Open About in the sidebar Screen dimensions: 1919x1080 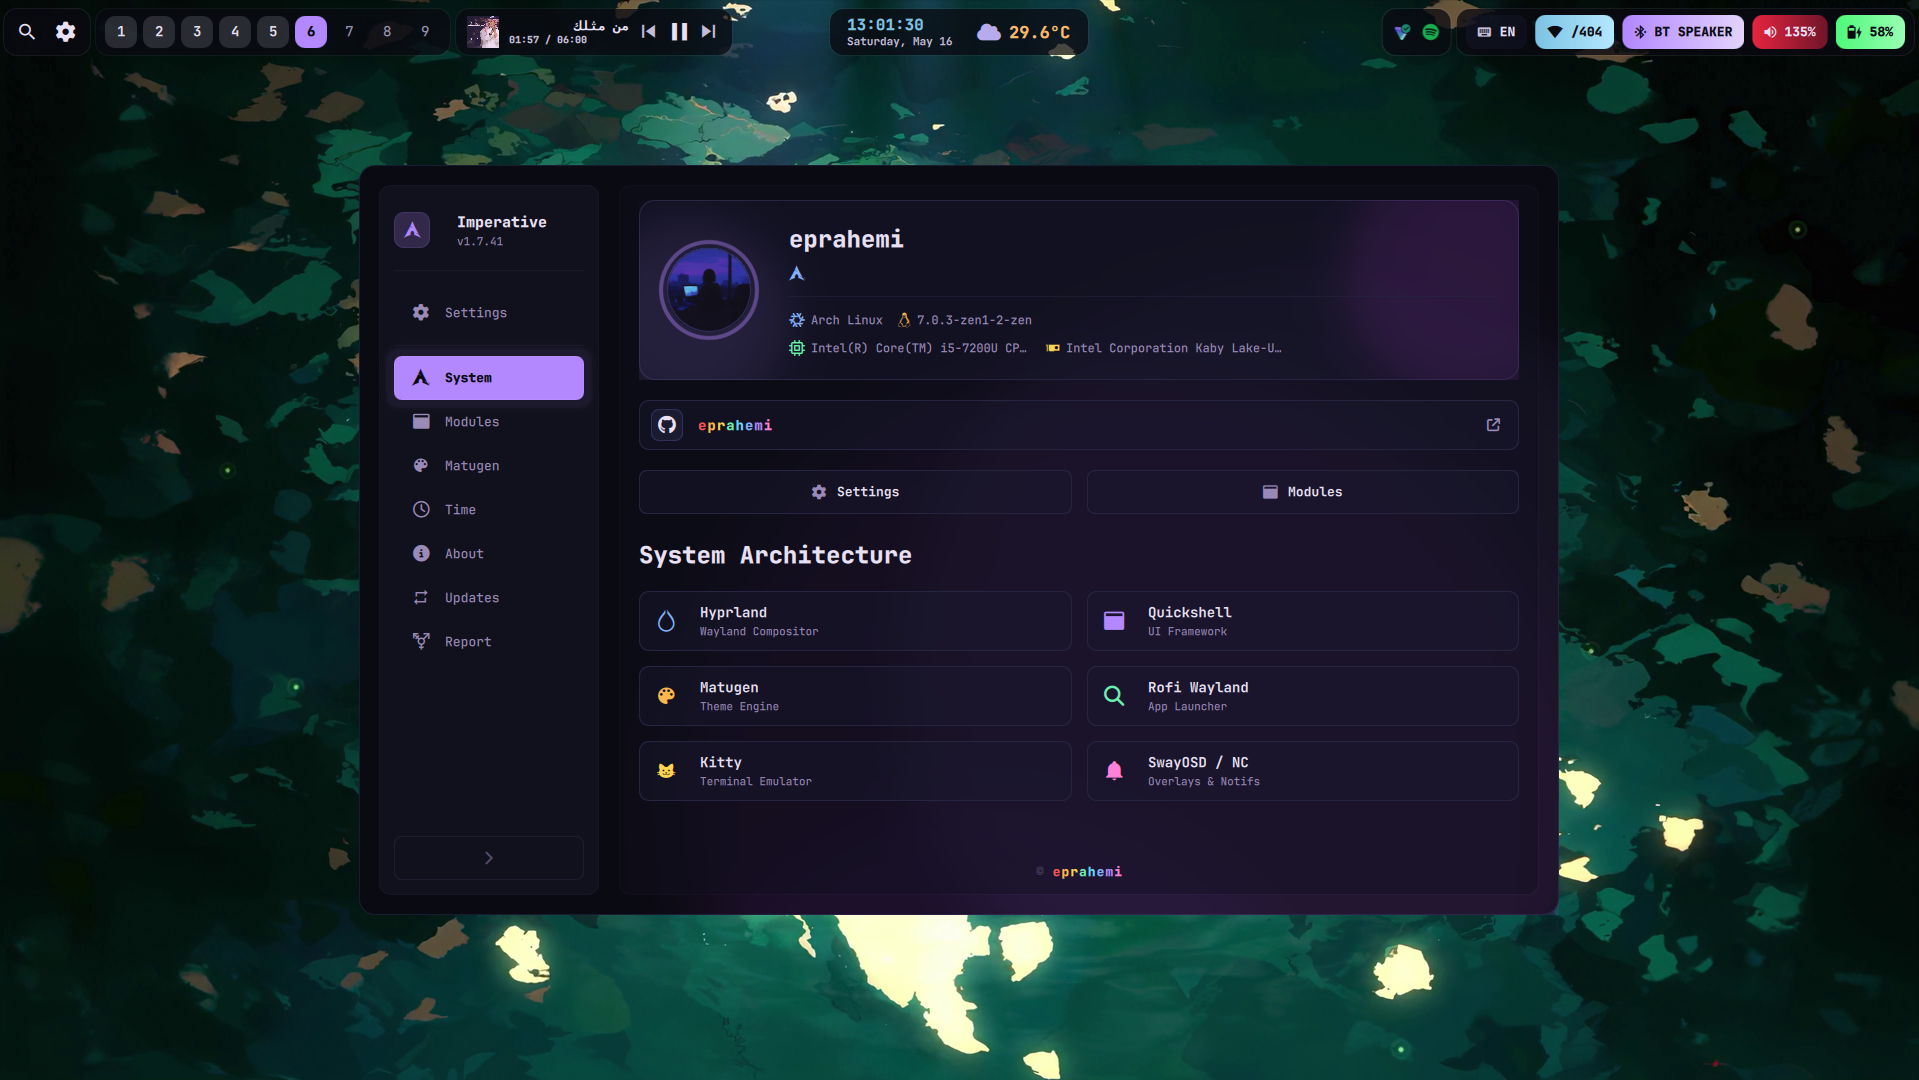[x=489, y=554]
